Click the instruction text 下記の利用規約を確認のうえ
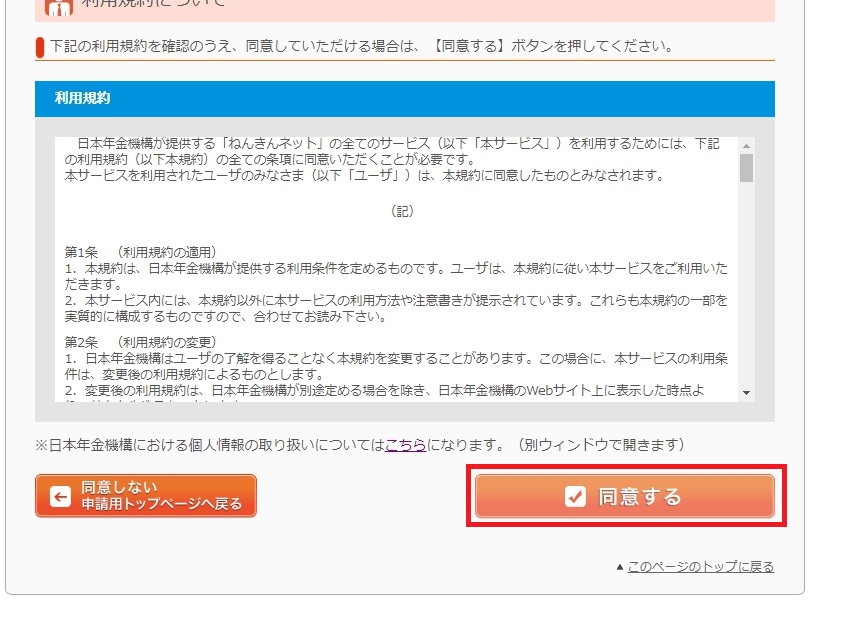The height and width of the screenshot is (623, 853). (x=361, y=46)
